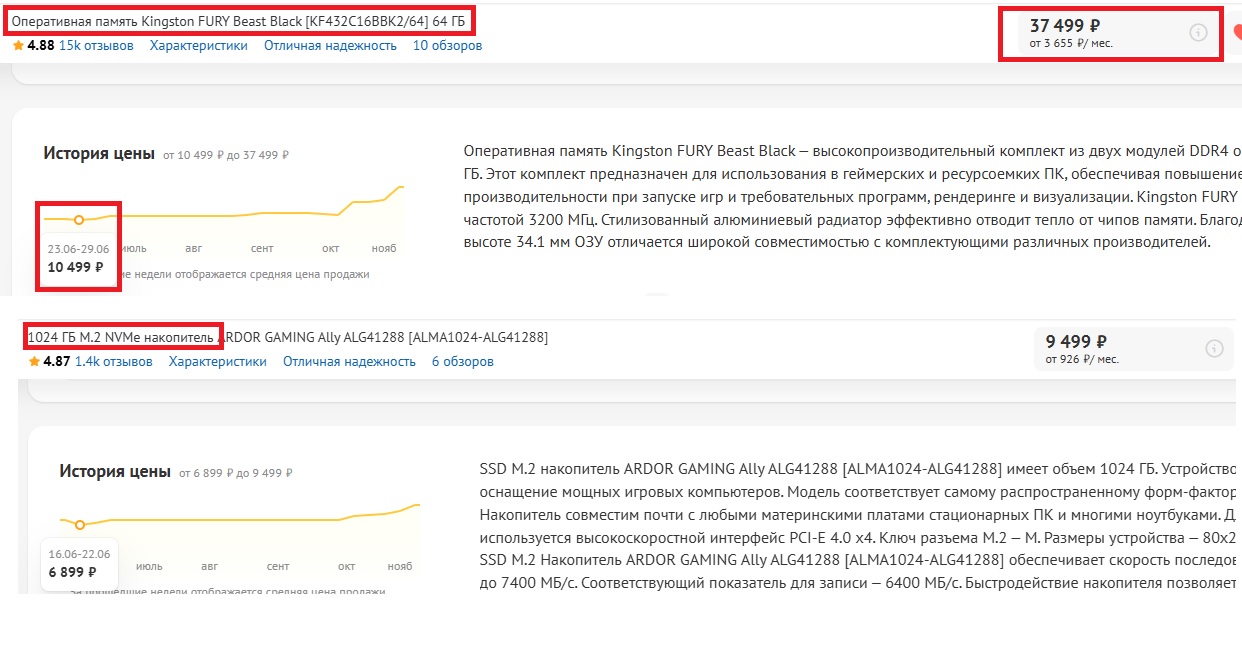Viewport: 1242px width, 653px height.
Task: Click the 16.06-22.06 date in the tooltip
Action: pos(79,554)
